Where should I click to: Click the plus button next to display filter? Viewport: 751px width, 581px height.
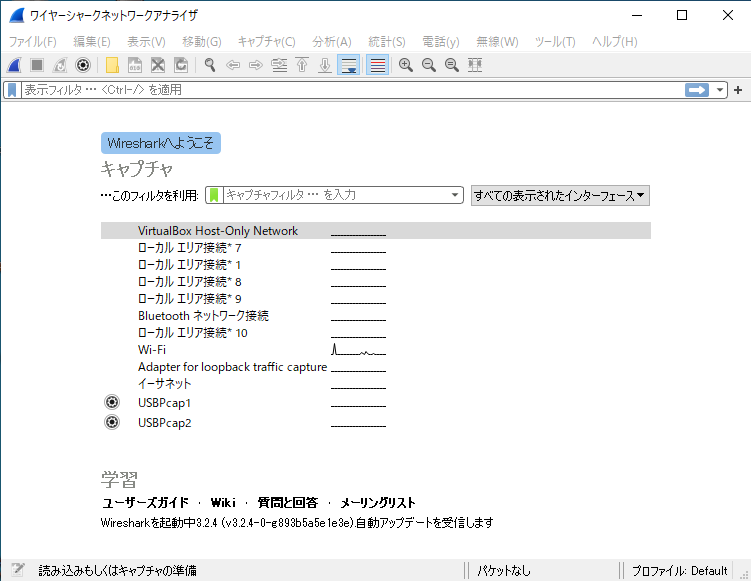pyautogui.click(x=738, y=90)
